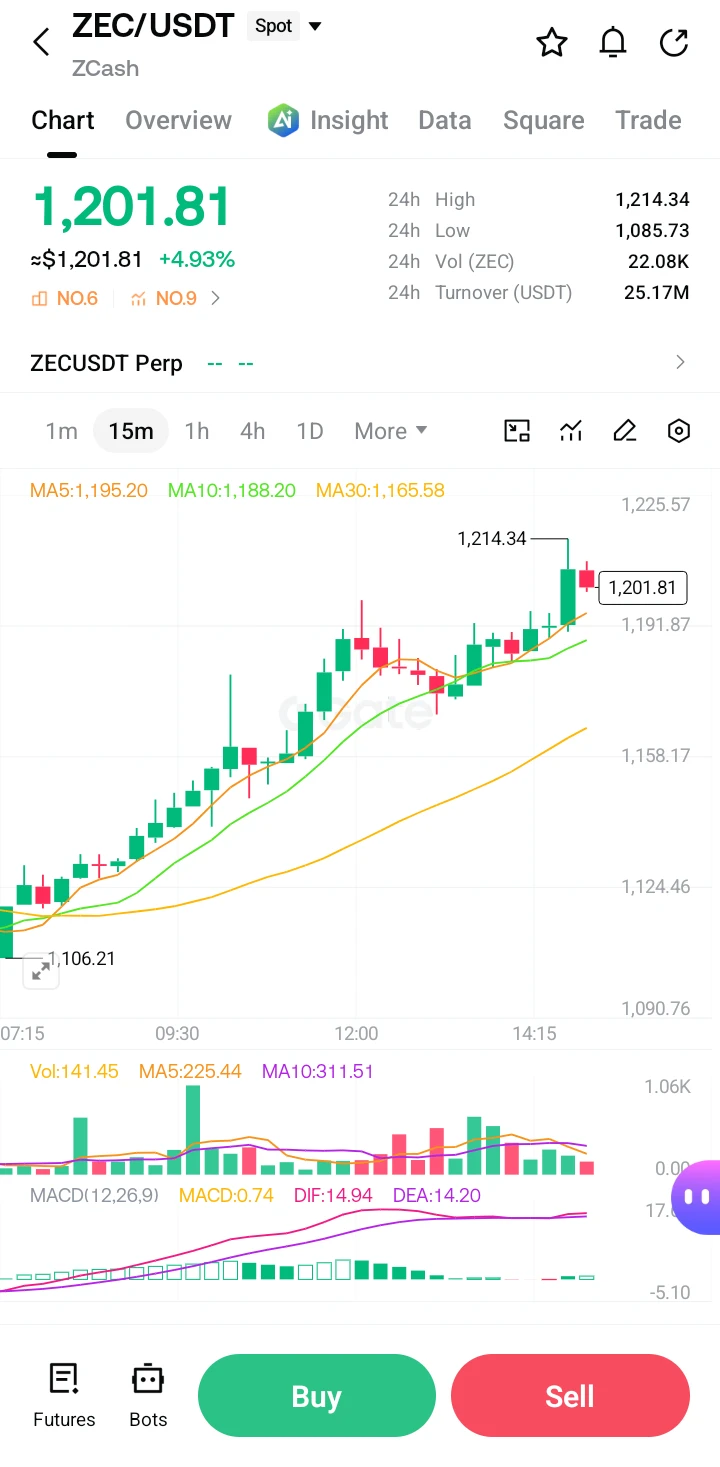Tap 24h Low value 1,085.73
720x1467 pixels.
[x=652, y=230]
